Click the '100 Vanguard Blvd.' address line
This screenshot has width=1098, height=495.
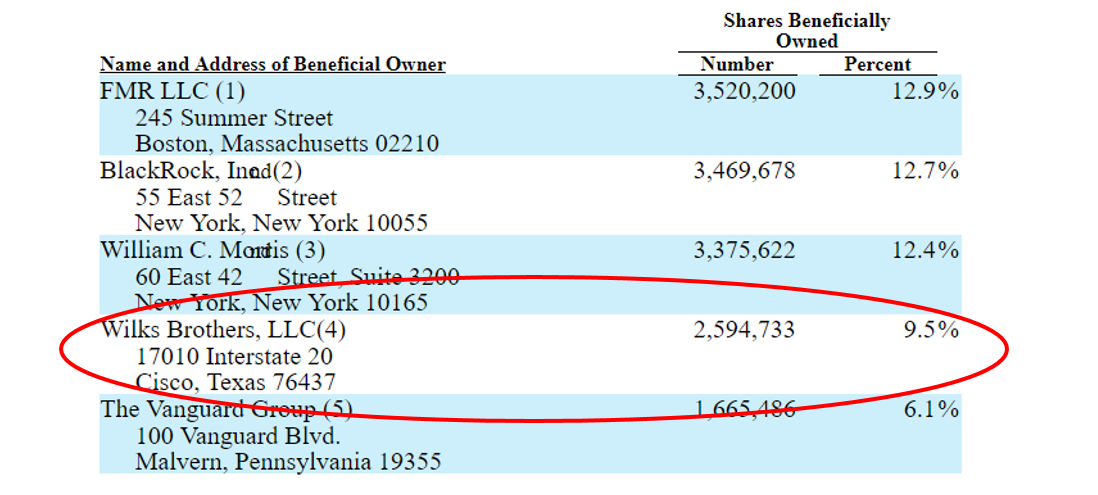238,436
